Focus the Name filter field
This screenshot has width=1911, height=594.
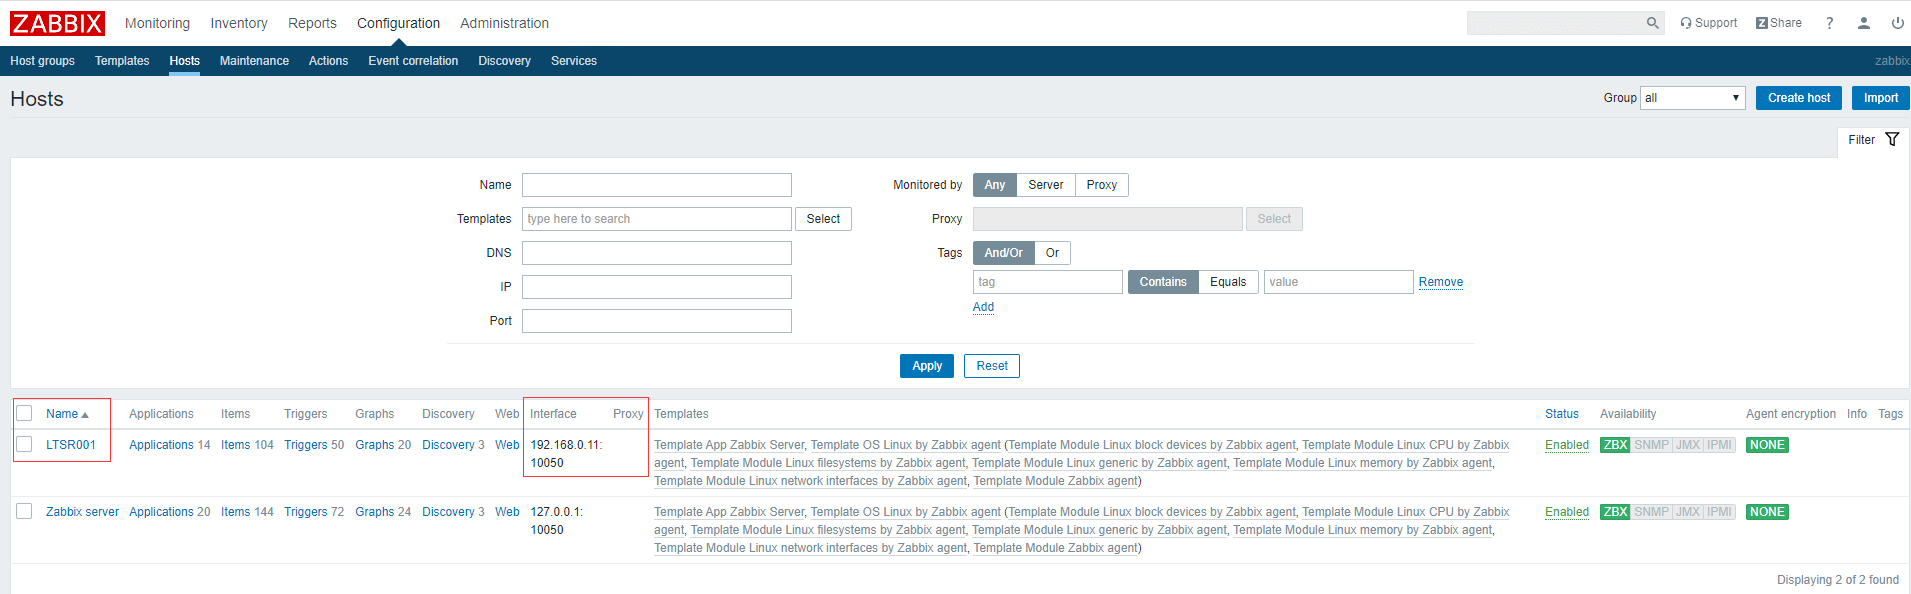coord(657,185)
